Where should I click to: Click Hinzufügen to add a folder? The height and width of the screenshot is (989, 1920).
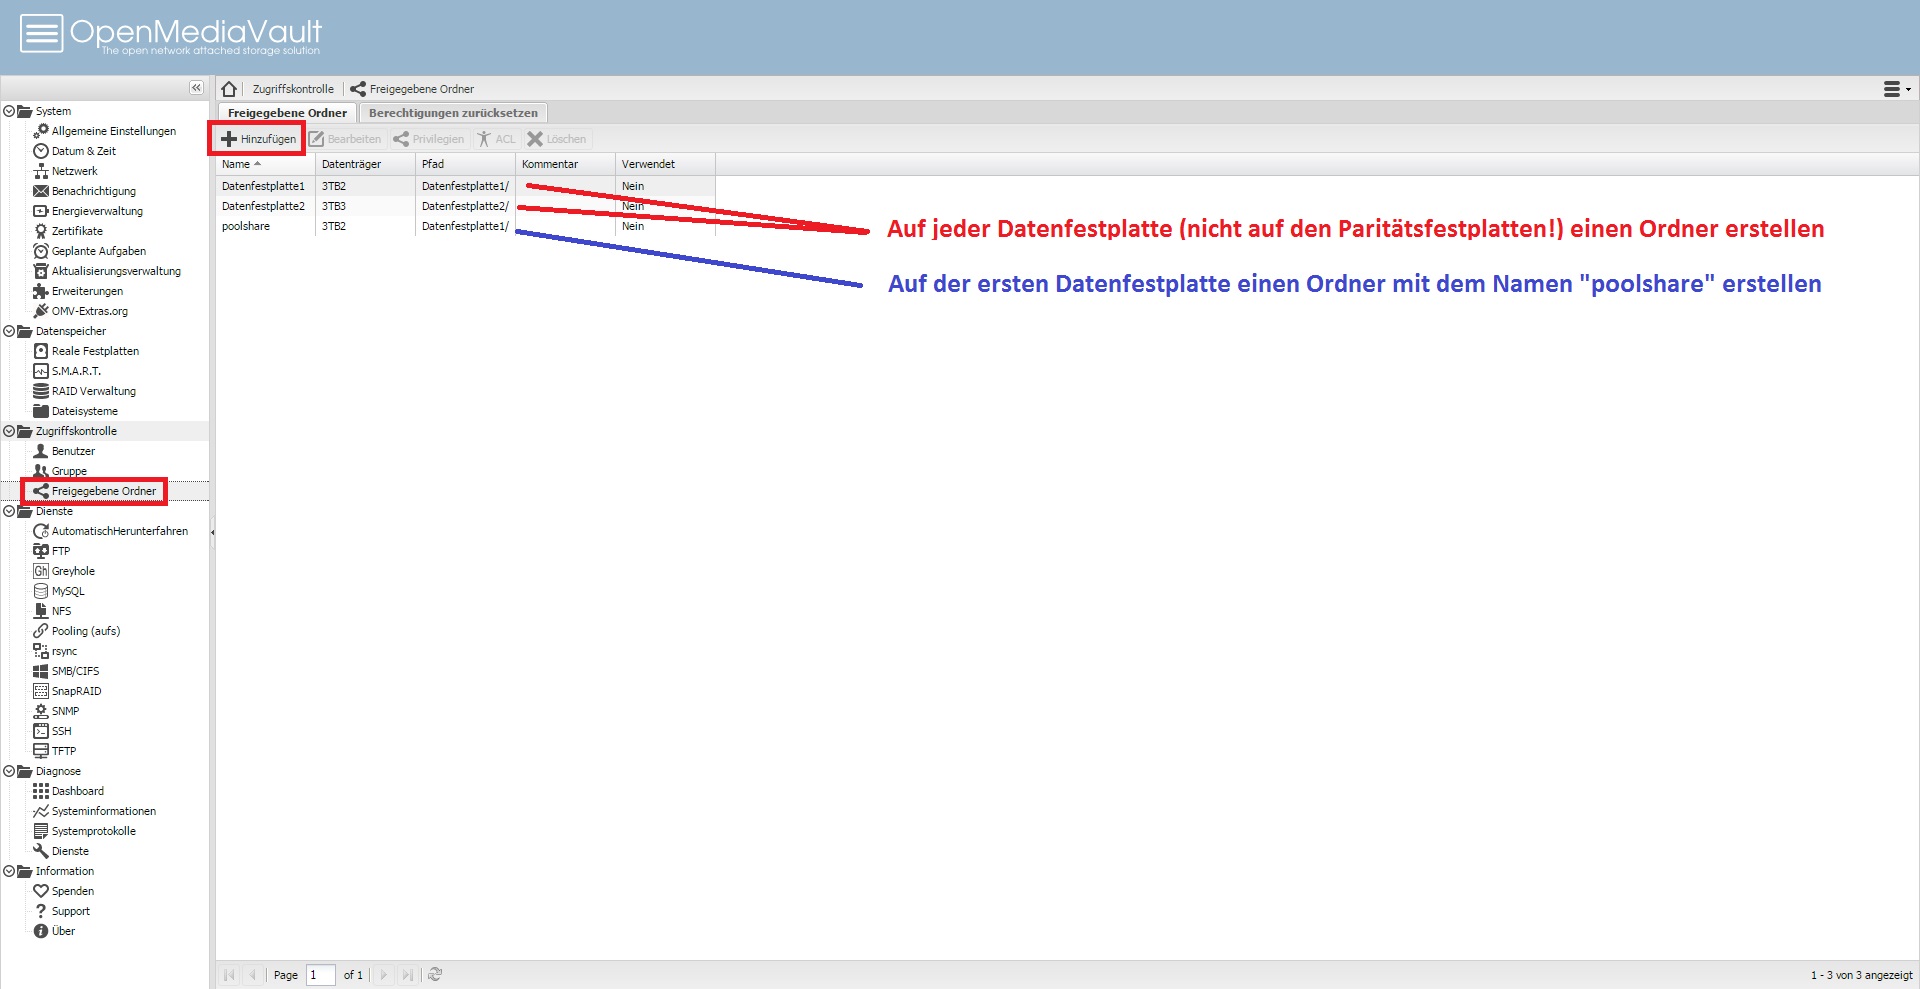pyautogui.click(x=259, y=139)
